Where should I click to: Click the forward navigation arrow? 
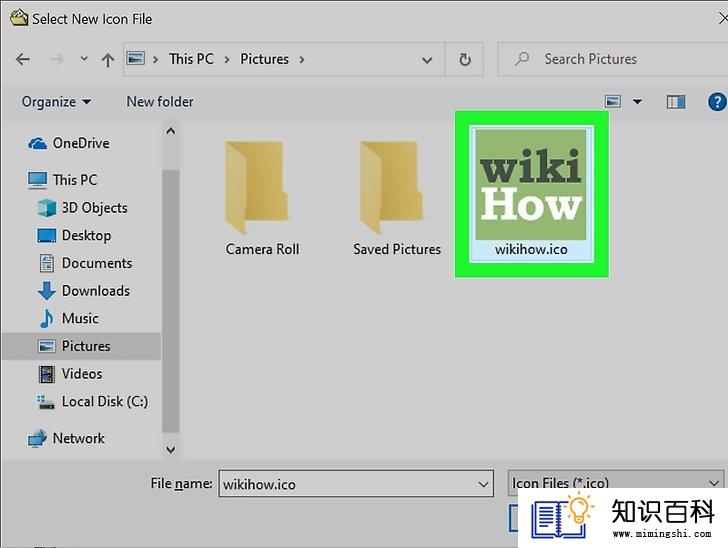pos(57,59)
